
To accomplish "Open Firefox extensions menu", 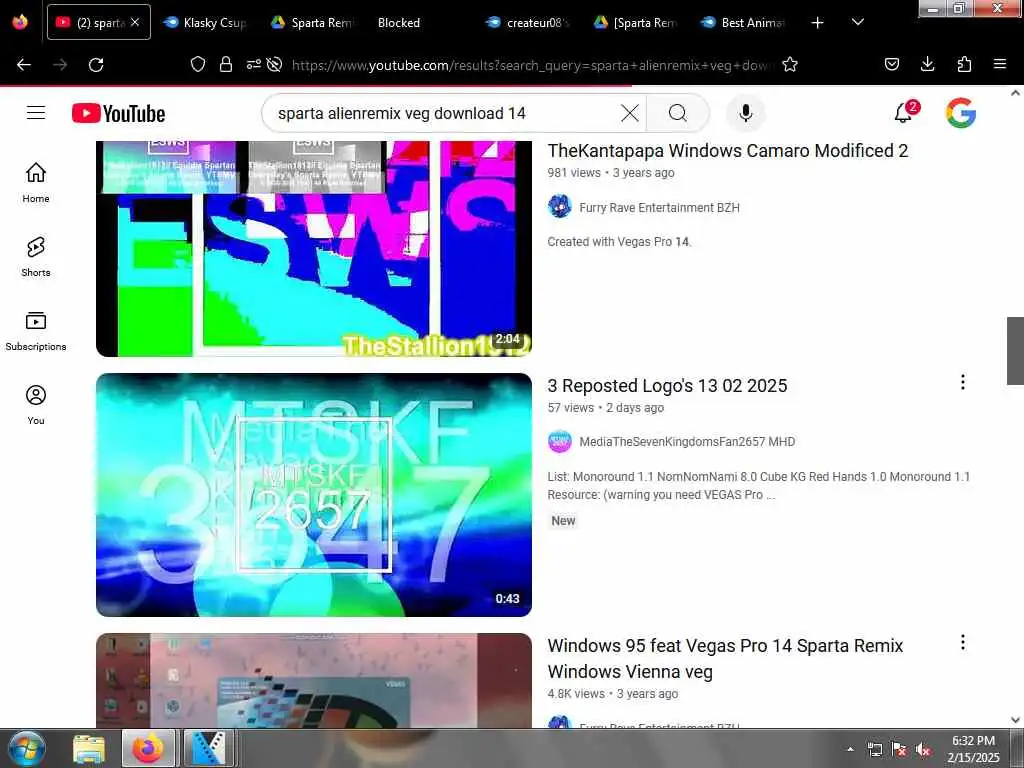I will 964,64.
